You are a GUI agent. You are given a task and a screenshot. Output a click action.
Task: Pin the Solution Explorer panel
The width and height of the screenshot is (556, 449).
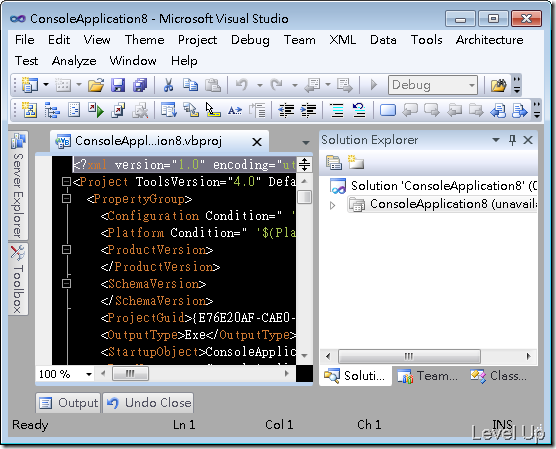[512, 140]
